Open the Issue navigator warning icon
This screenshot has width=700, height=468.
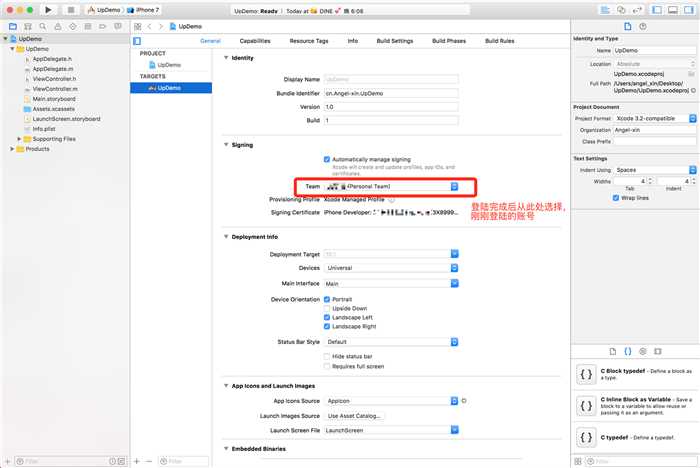(x=58, y=27)
